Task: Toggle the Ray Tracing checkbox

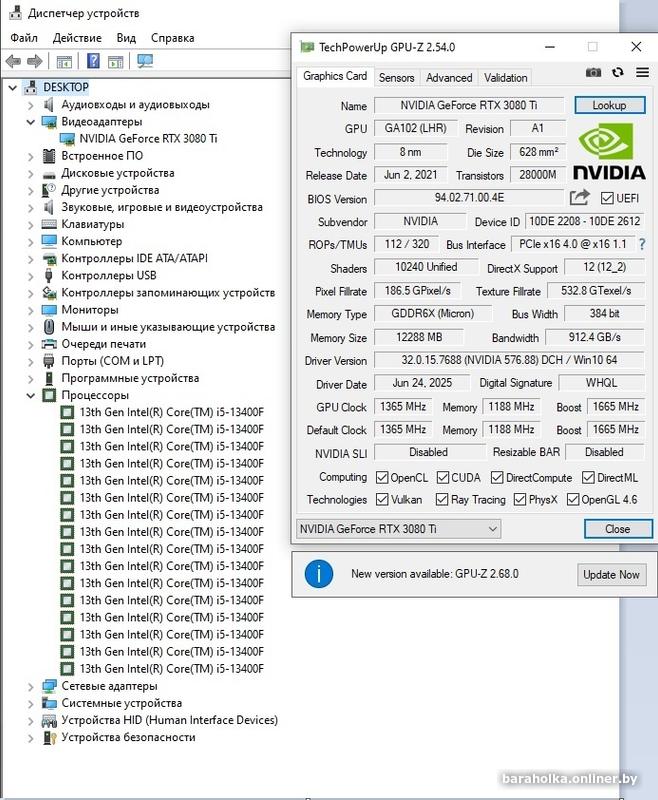Action: point(442,499)
